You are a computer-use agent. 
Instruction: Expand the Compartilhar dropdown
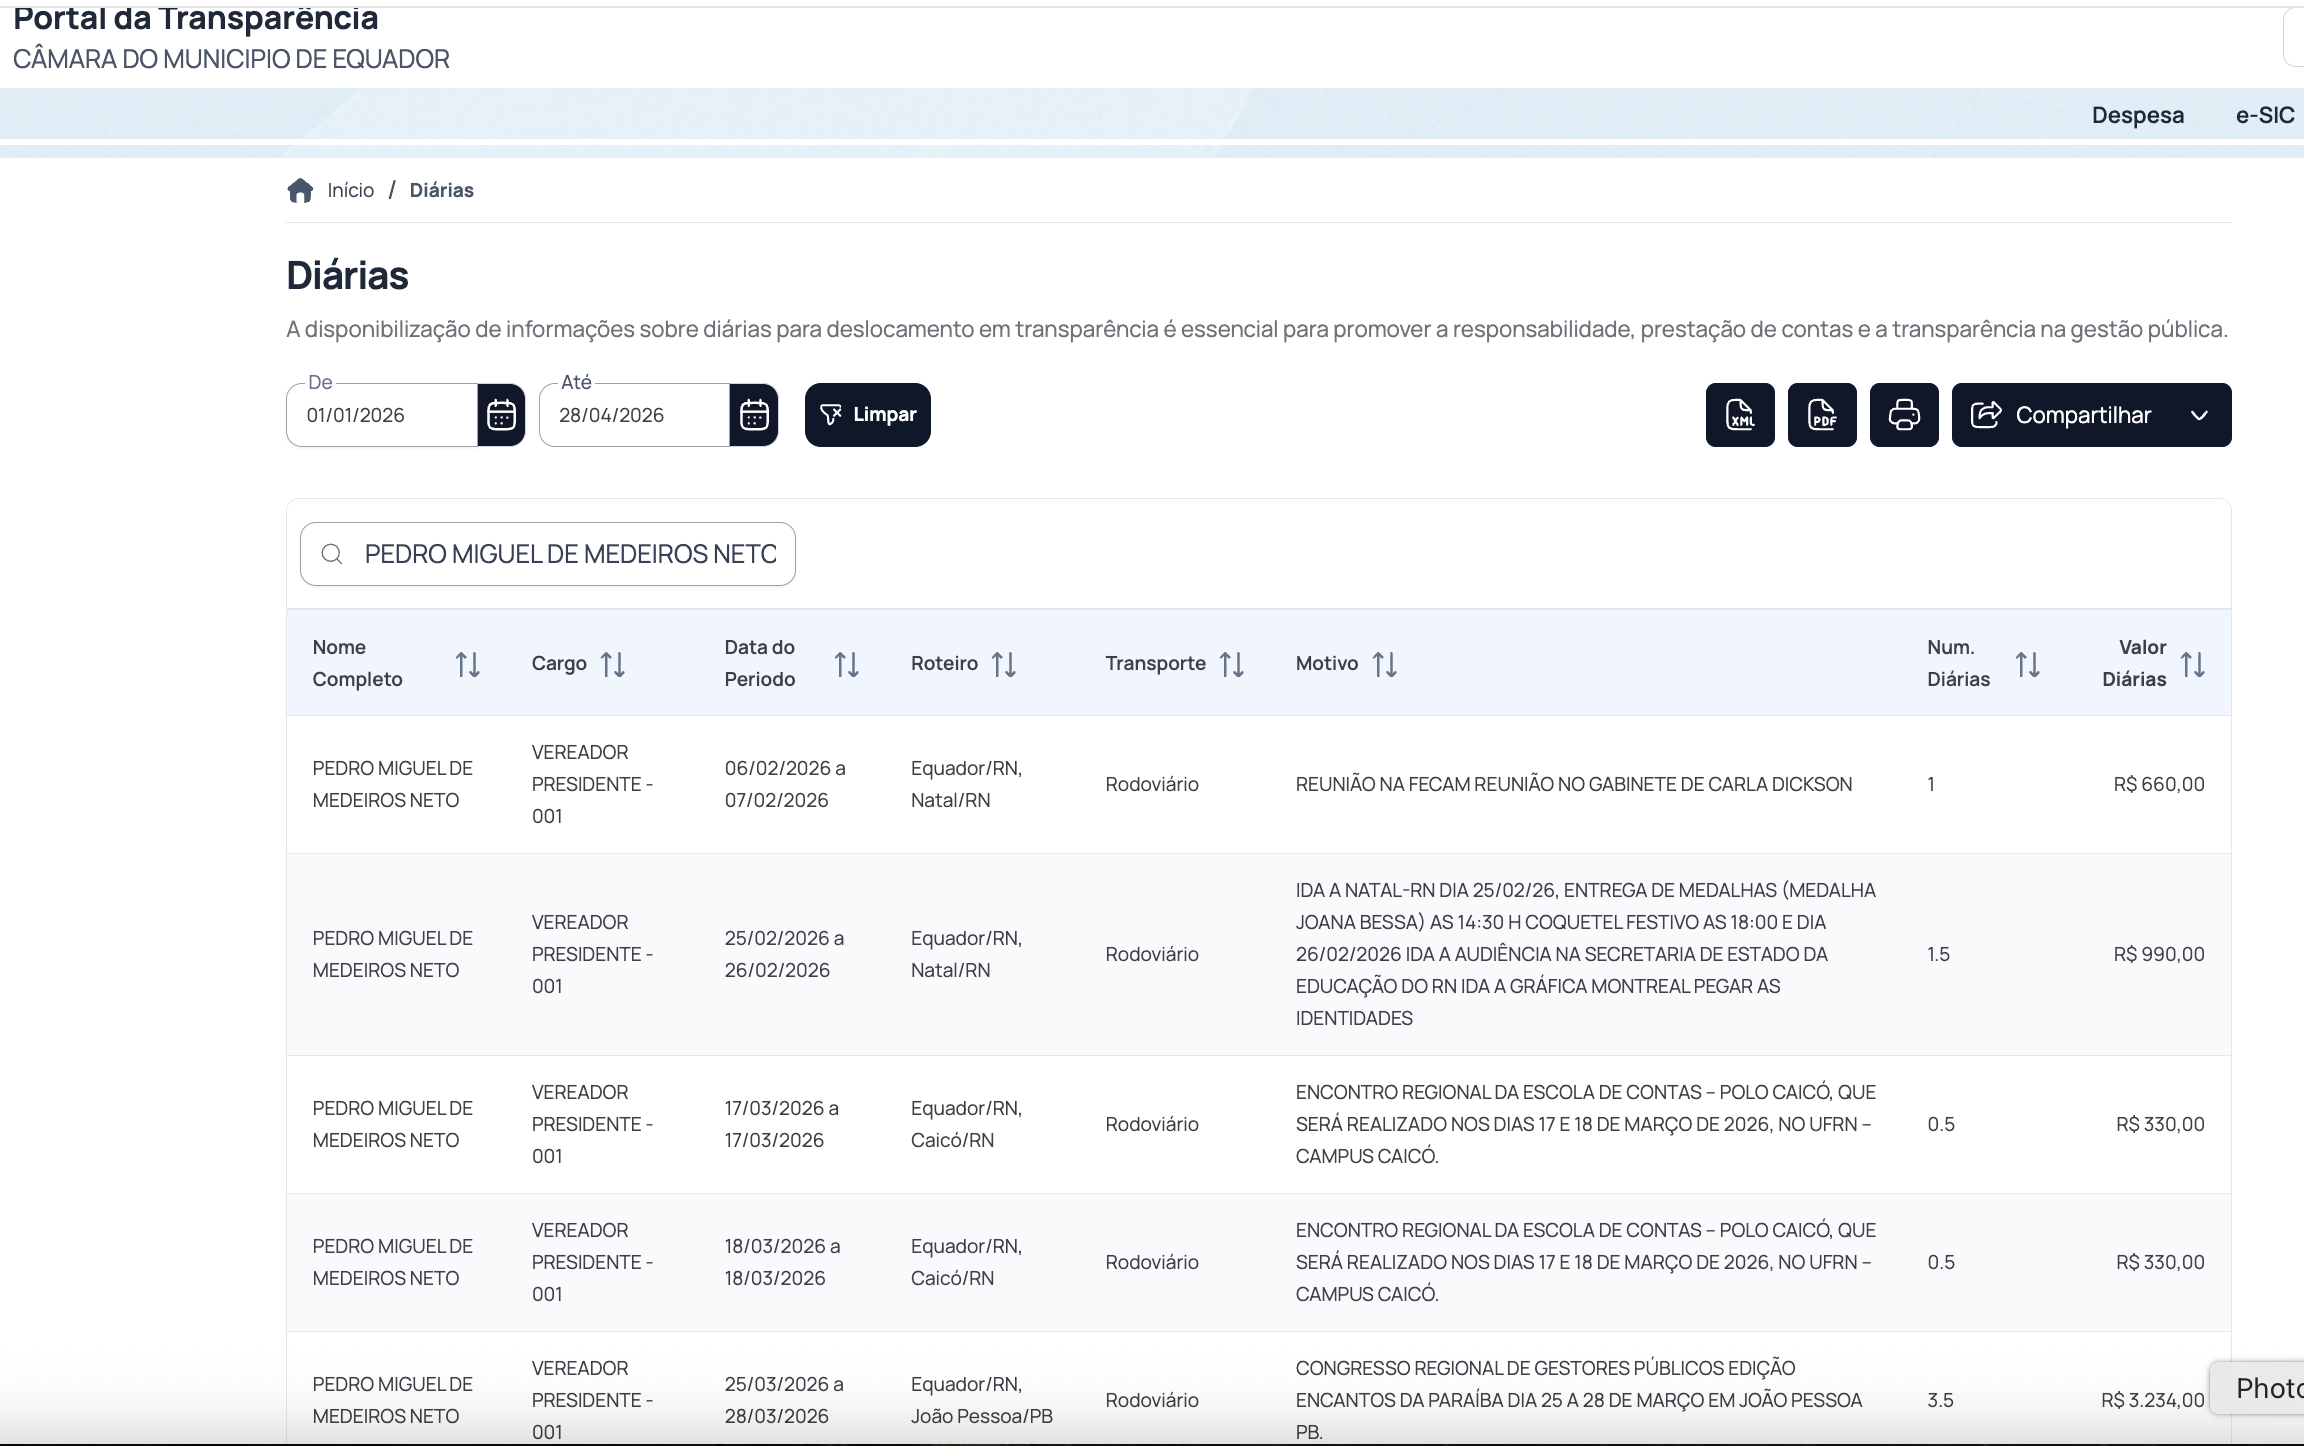[2091, 415]
